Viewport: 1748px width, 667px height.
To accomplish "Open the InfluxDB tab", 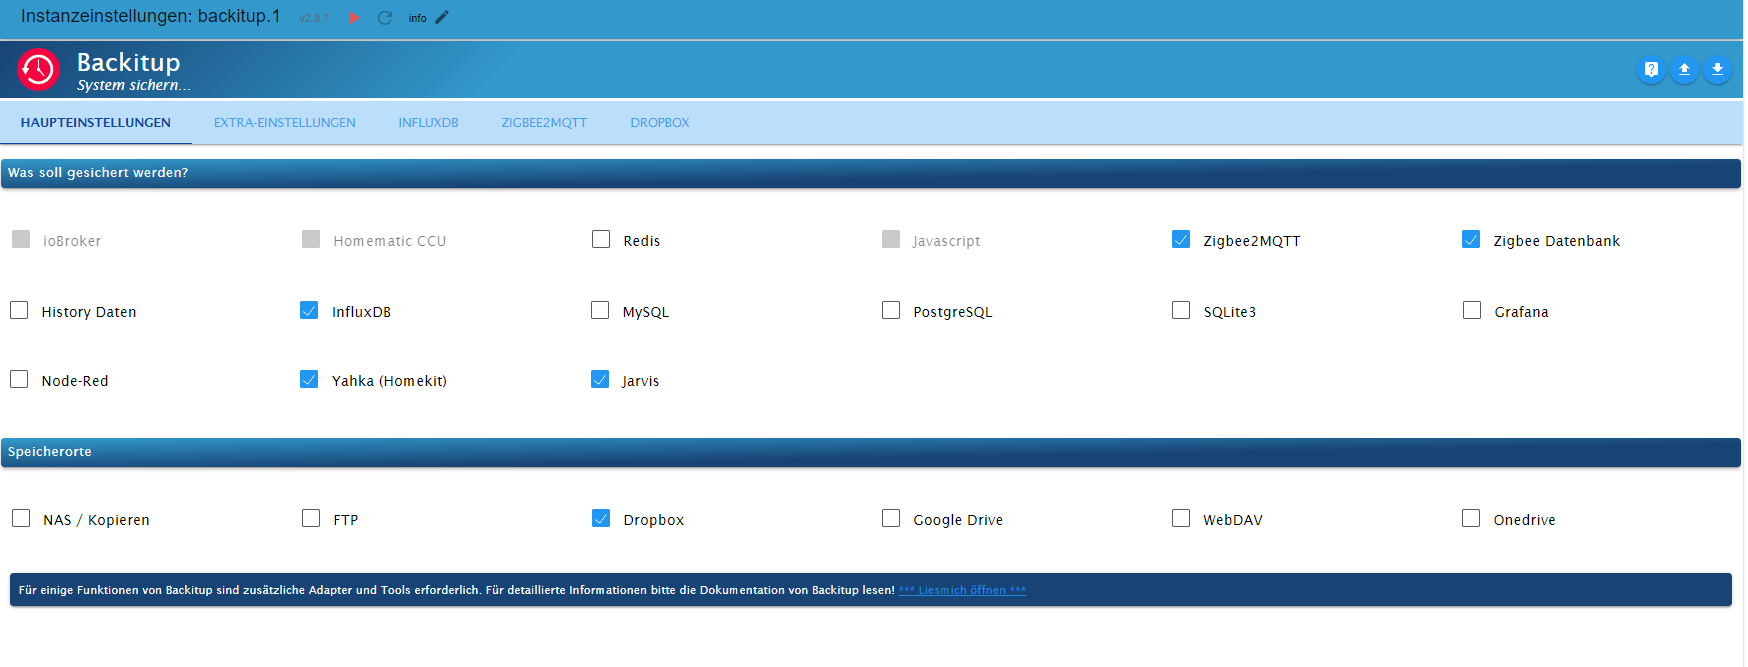I will (x=428, y=123).
